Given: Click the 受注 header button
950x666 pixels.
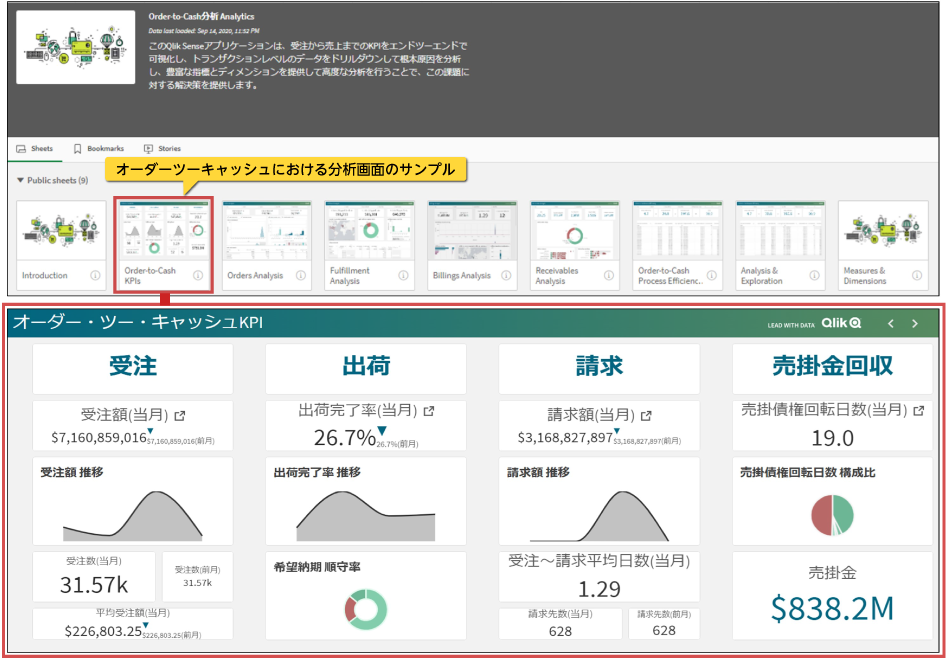Looking at the screenshot, I should 133,367.
